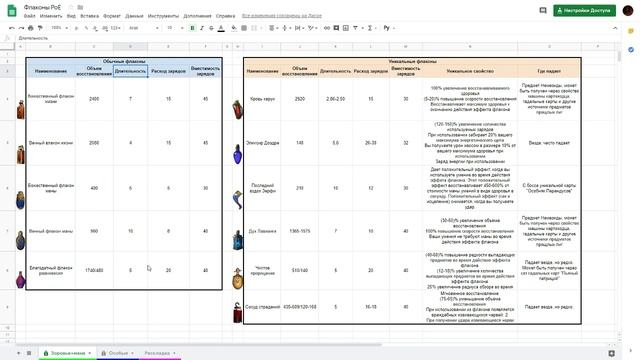The width and height of the screenshot is (640, 360).
Task: Redo the last action
Action: [x=21, y=28]
